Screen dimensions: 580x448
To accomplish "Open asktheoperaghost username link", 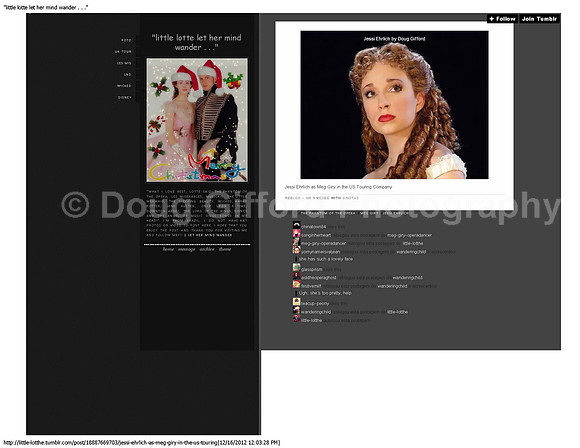I will pos(318,278).
